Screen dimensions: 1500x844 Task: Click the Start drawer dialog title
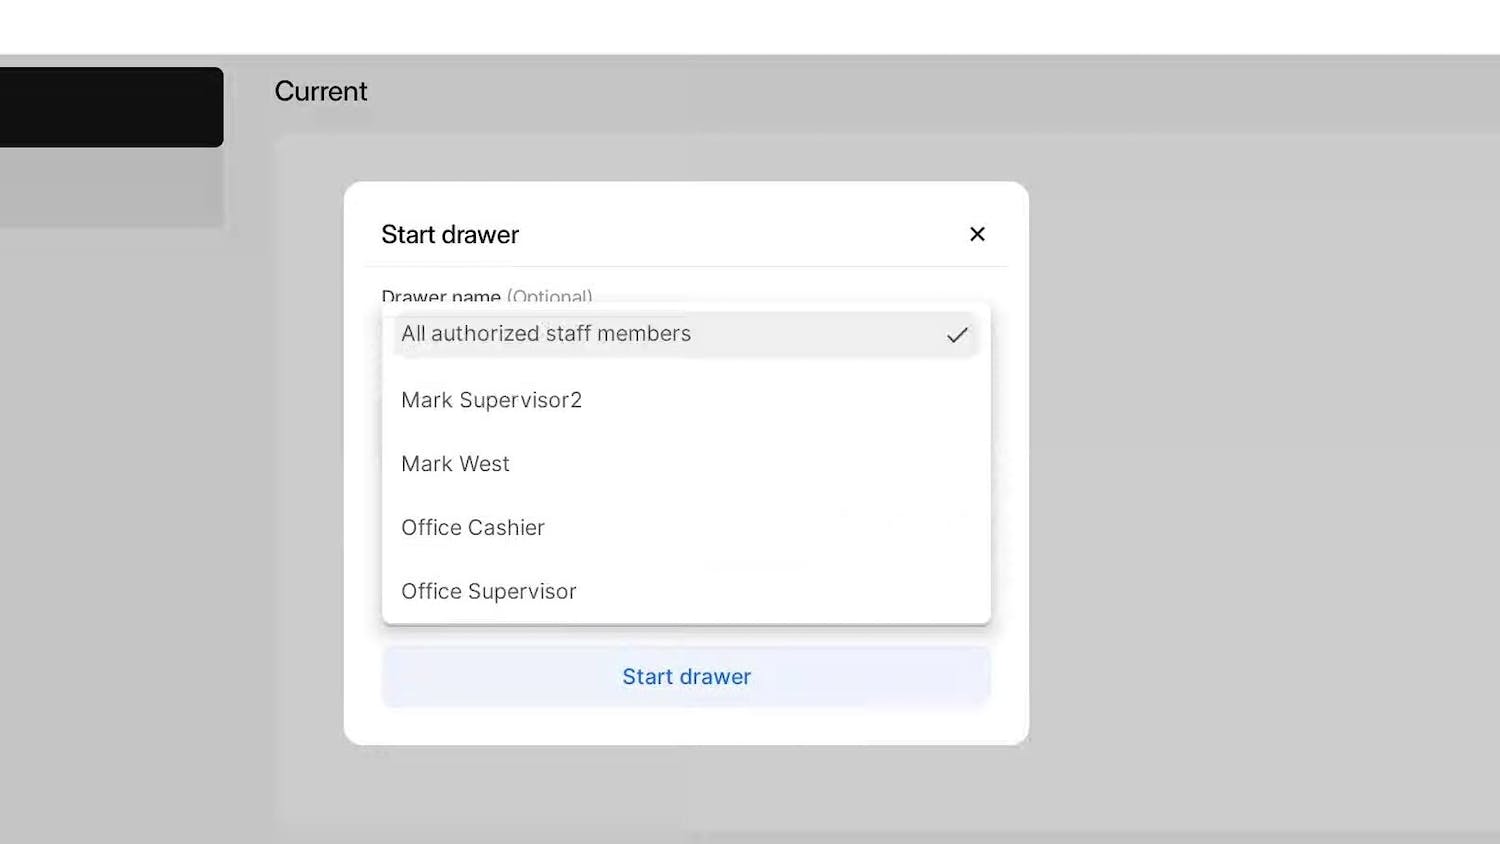point(450,235)
